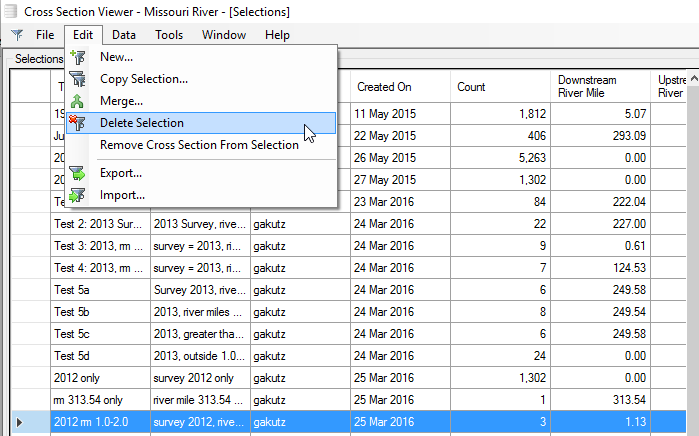Sort by the Count column header

click(x=500, y=87)
